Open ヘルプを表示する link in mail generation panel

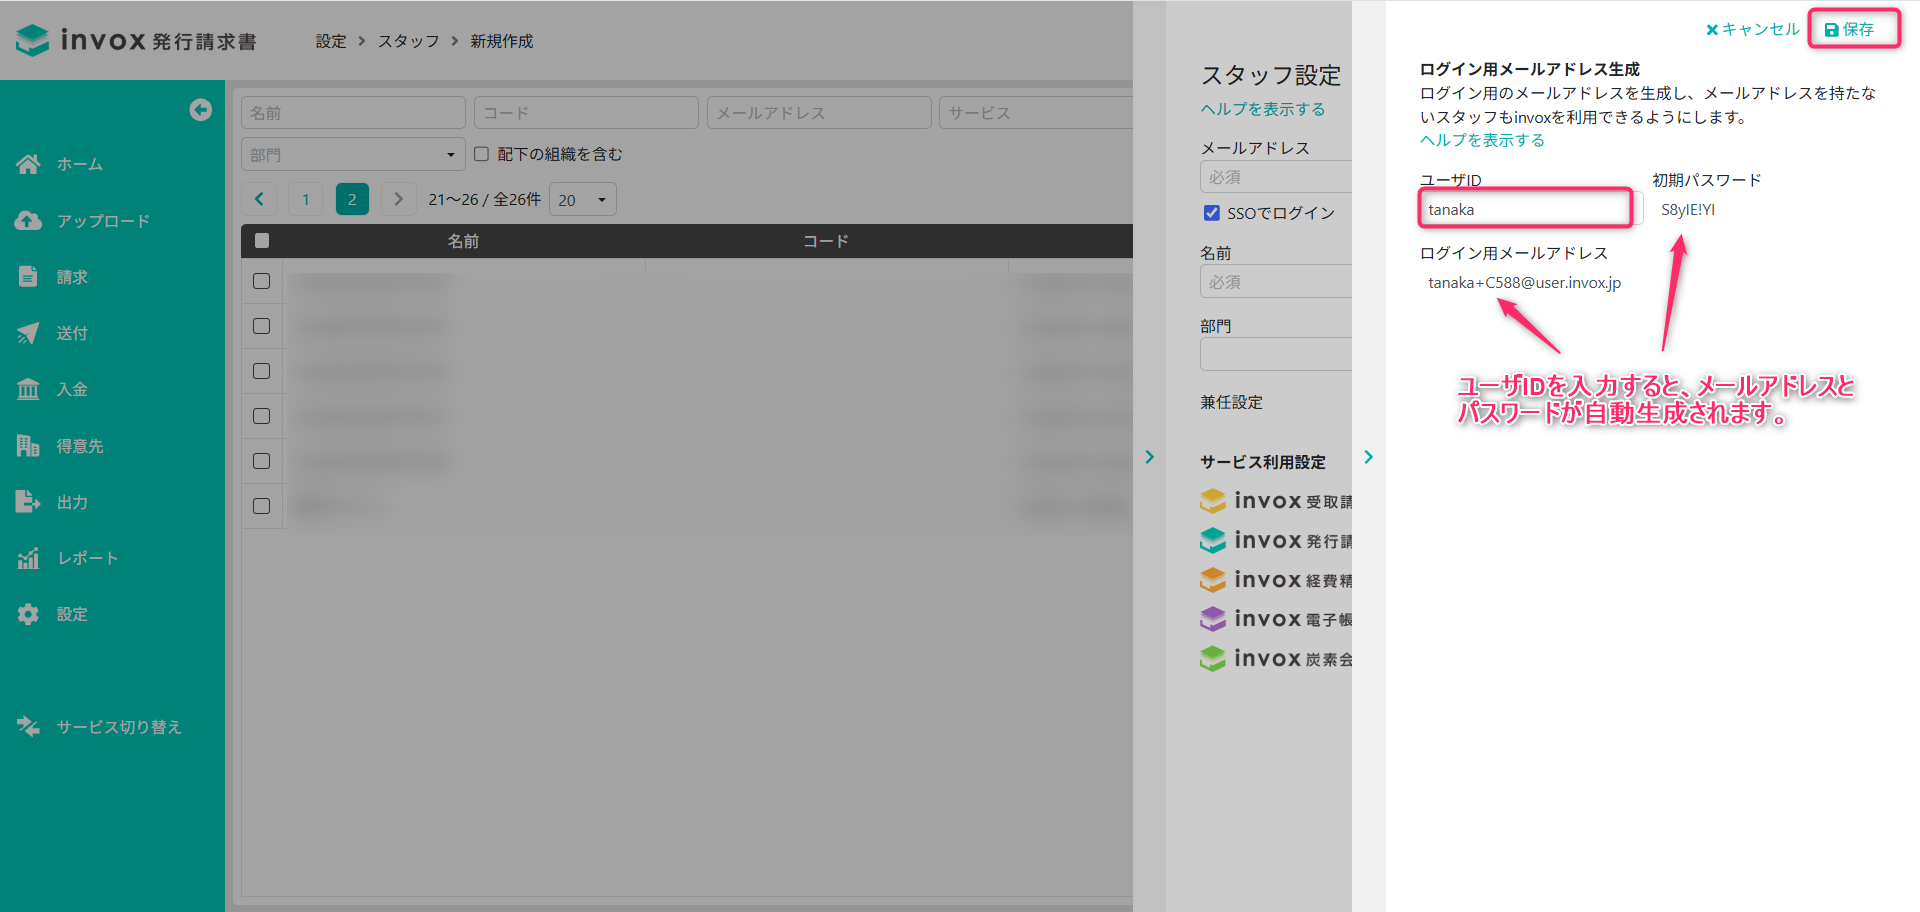(1482, 140)
